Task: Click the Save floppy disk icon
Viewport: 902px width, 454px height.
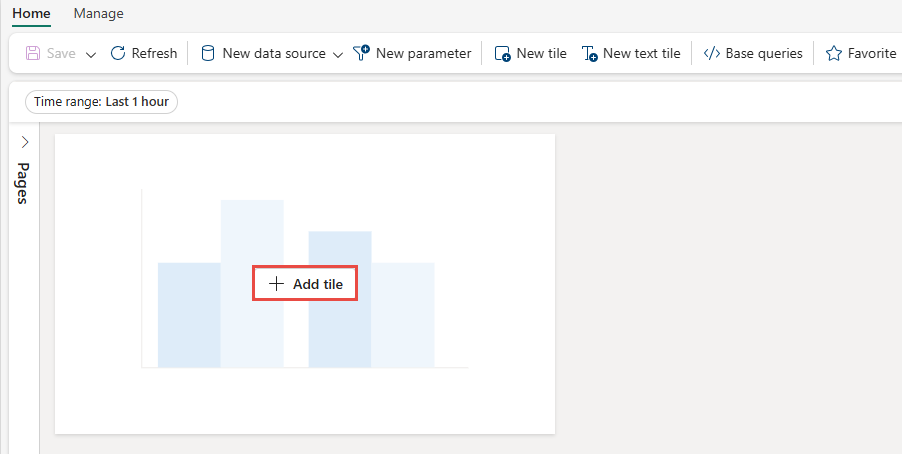Action: (x=33, y=53)
